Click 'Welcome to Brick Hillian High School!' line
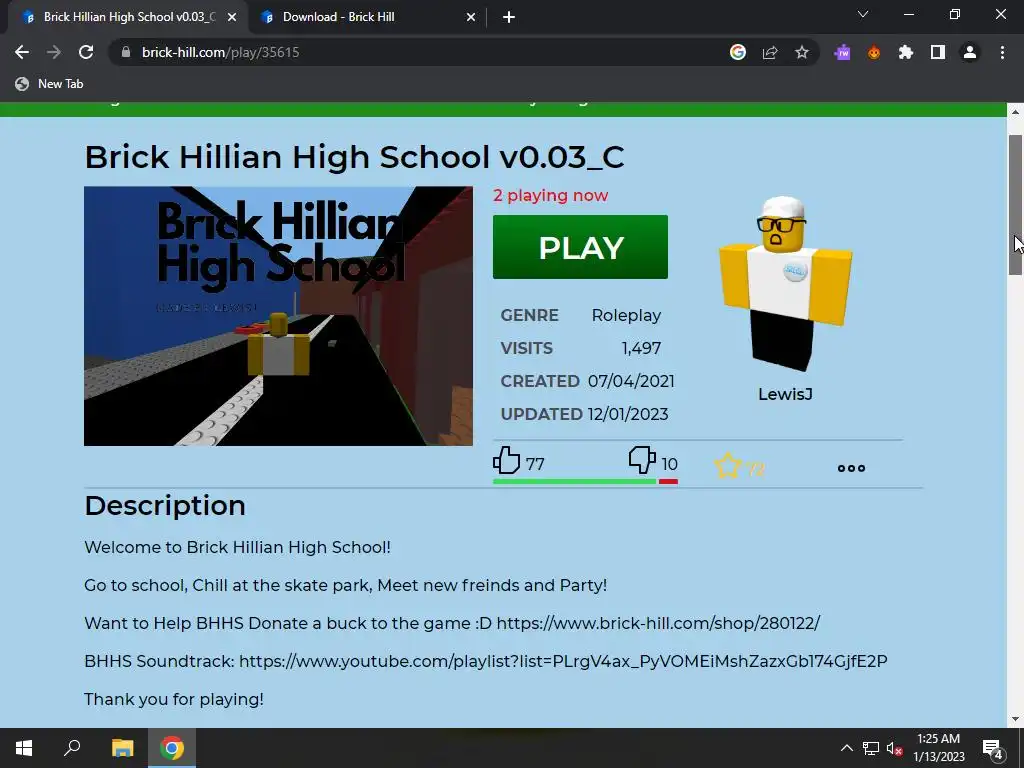 click(238, 547)
